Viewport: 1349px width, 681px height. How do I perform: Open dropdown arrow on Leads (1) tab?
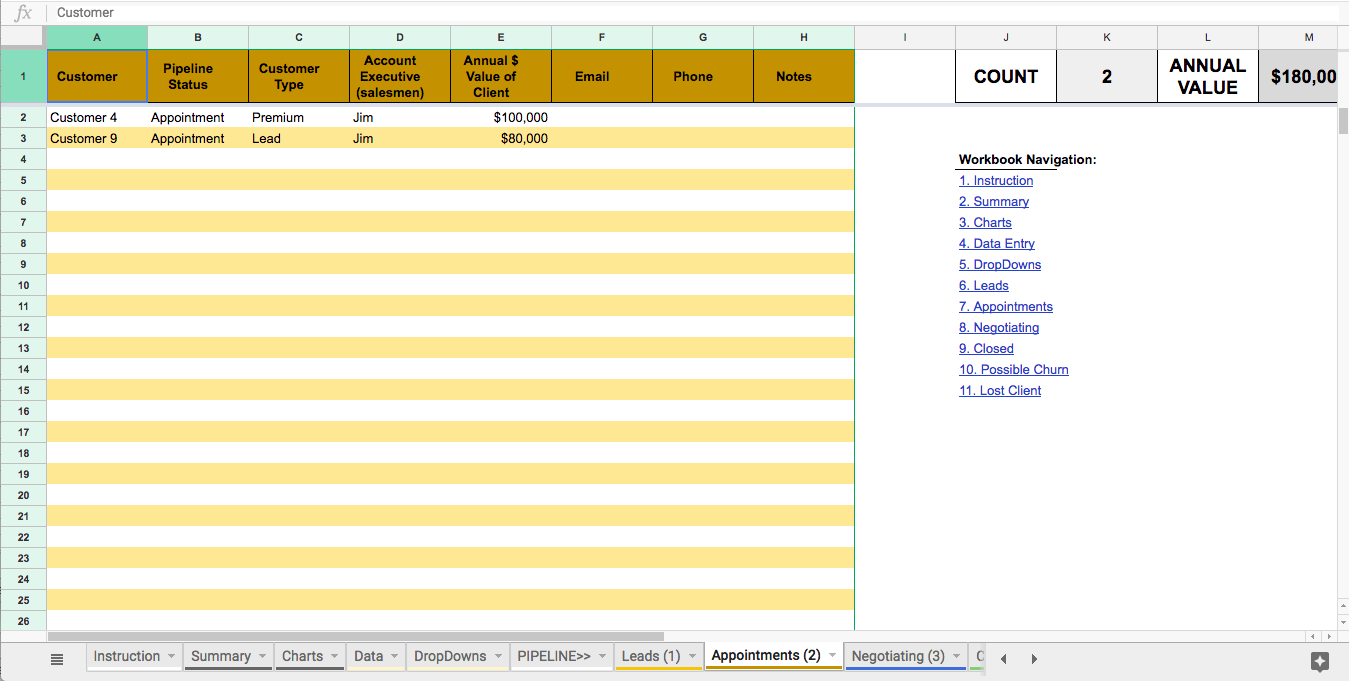pos(691,657)
